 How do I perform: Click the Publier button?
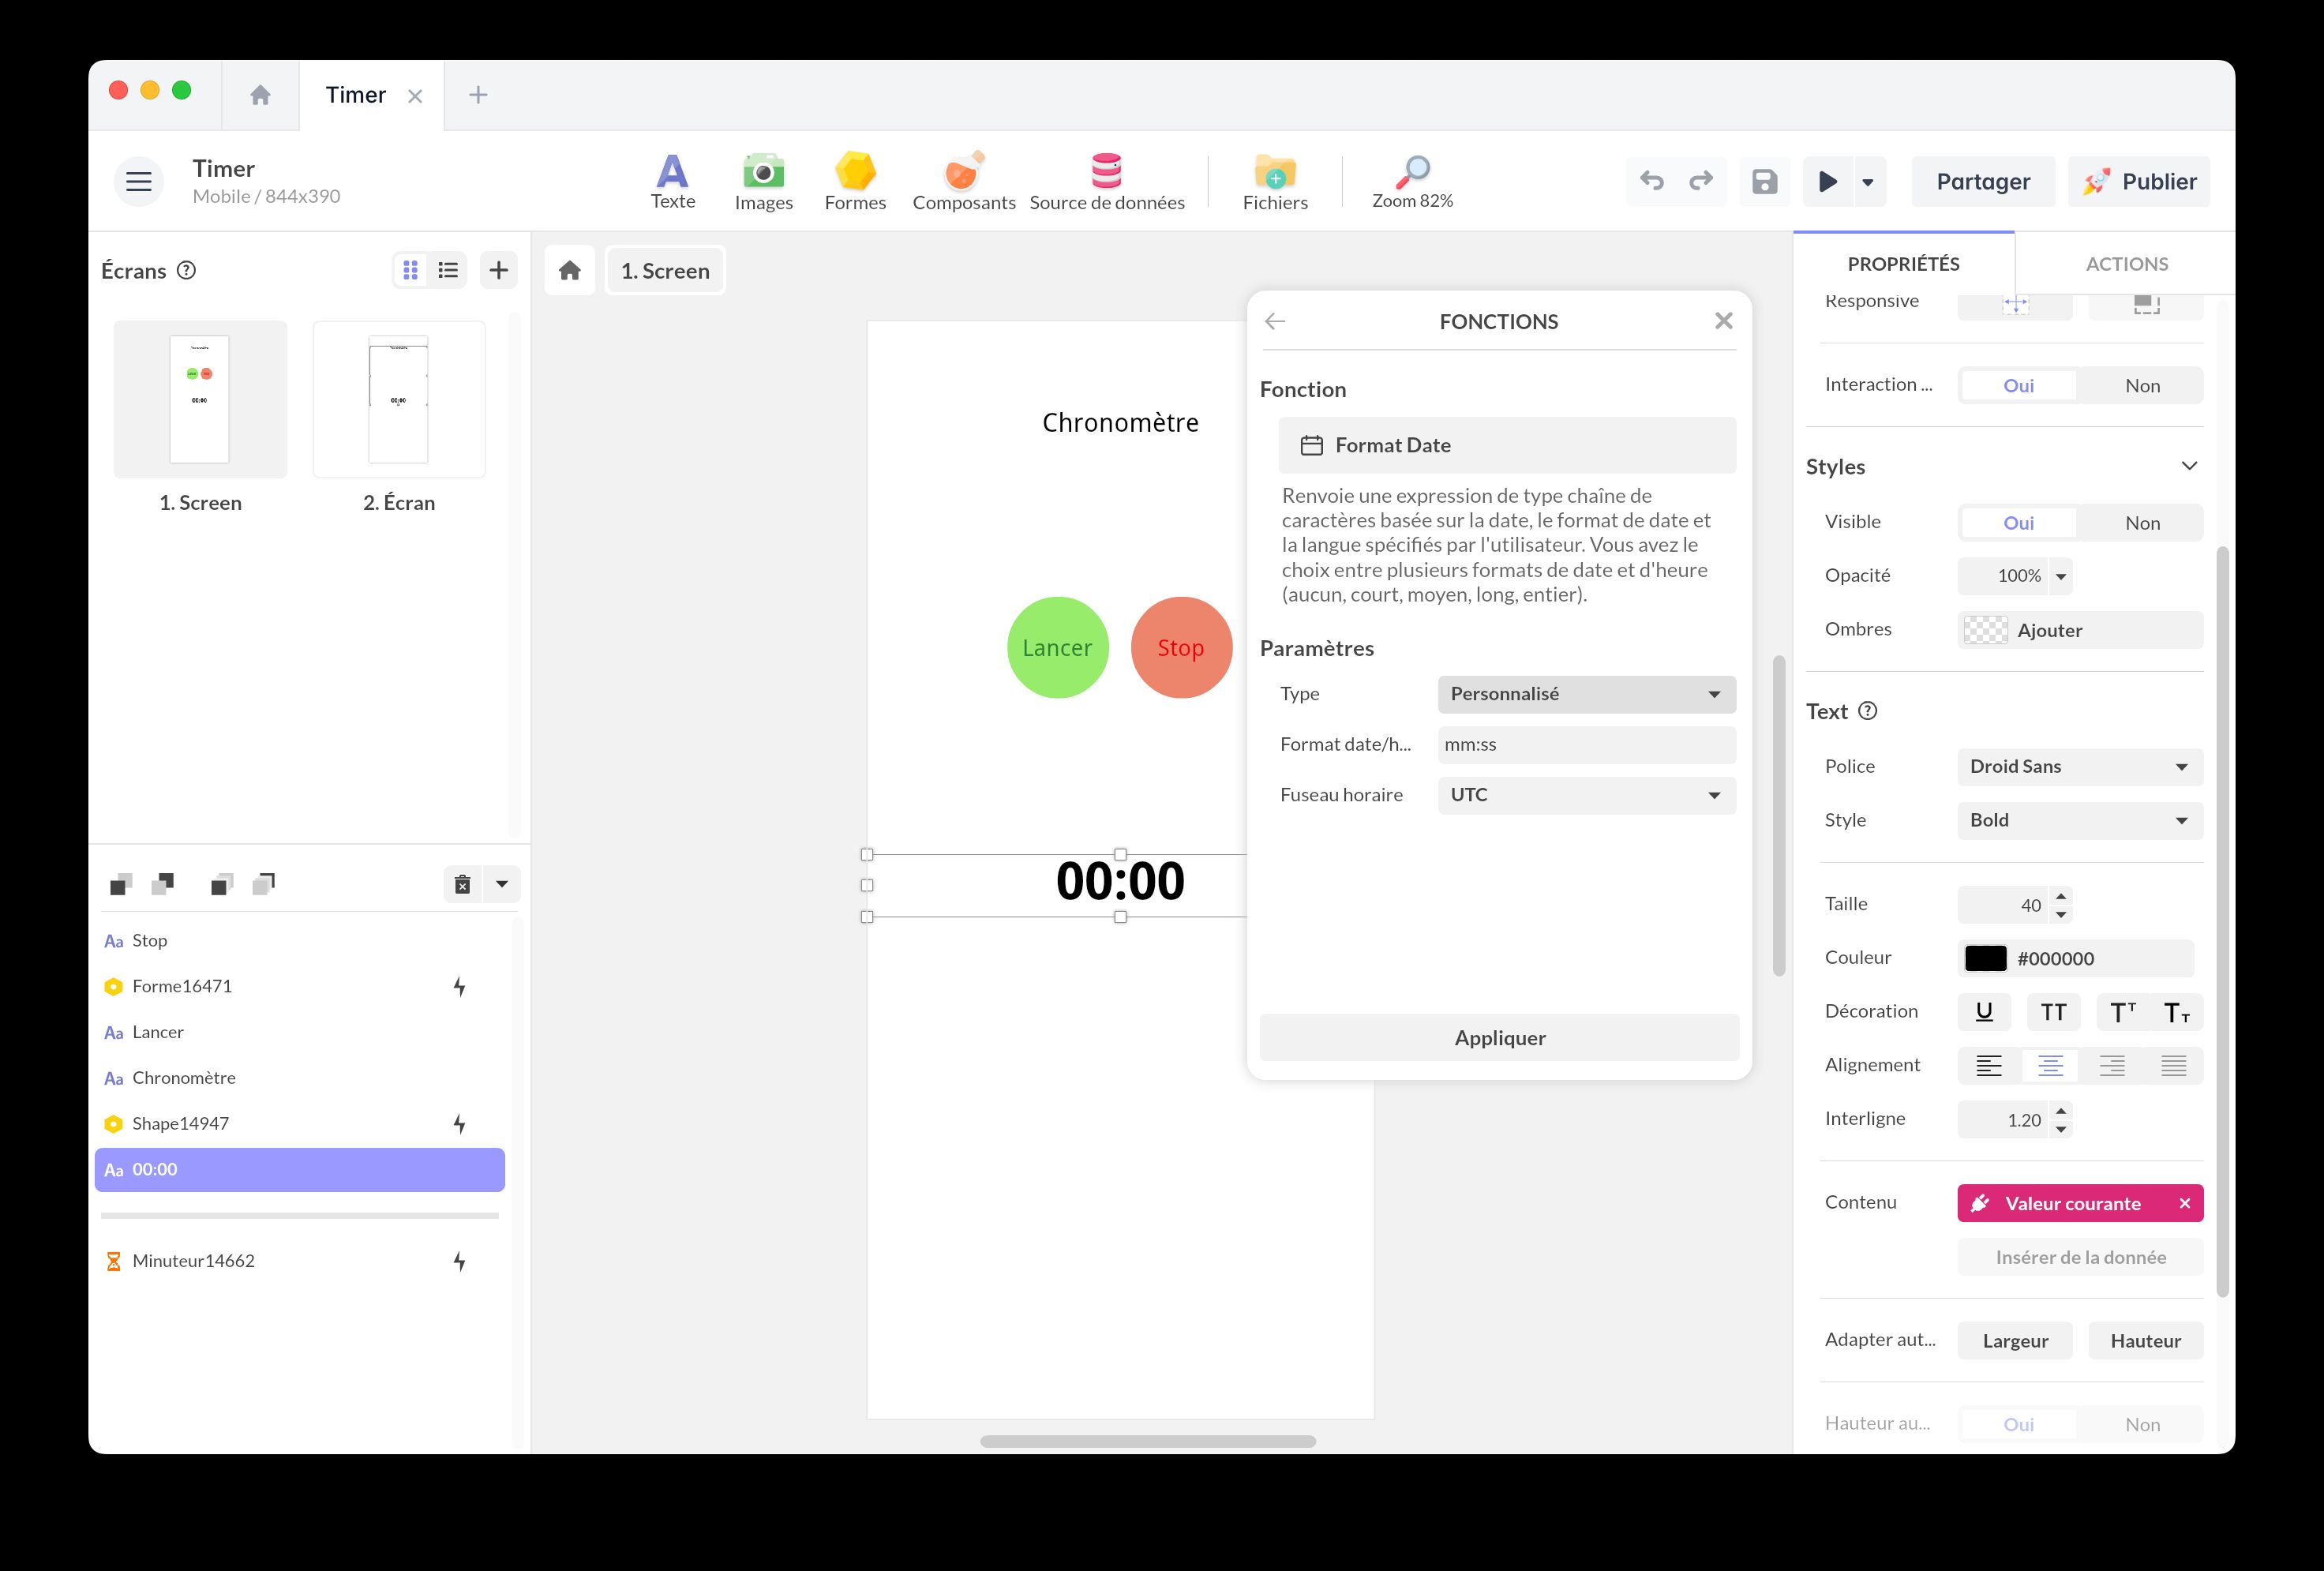point(2139,182)
